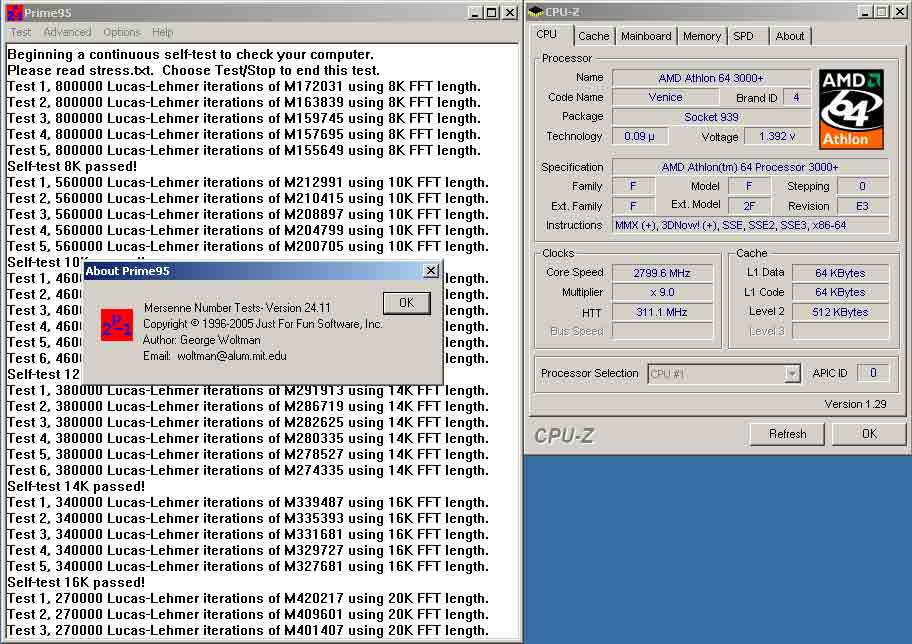
Task: Click the Level 2 value 512 KBytes
Action: [x=840, y=312]
